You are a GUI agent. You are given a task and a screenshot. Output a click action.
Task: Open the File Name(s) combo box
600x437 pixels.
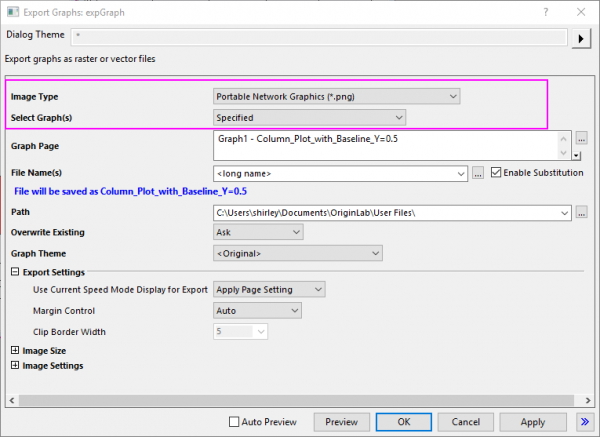click(340, 174)
